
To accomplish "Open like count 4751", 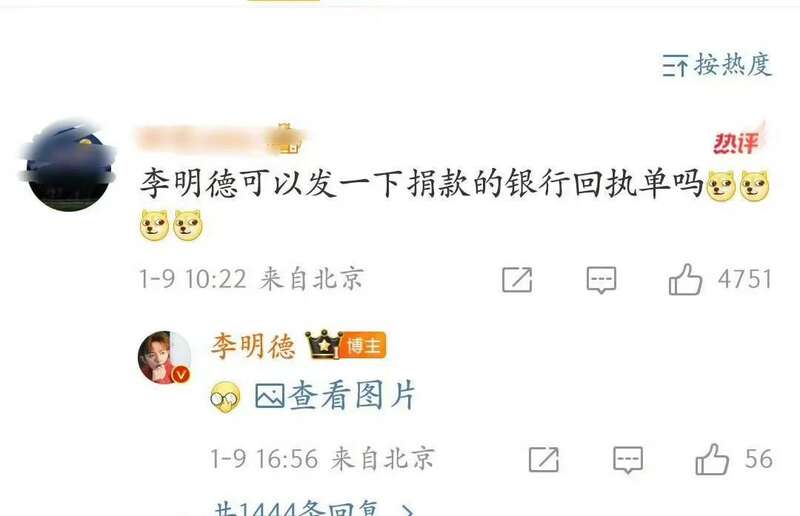I will tap(744, 279).
